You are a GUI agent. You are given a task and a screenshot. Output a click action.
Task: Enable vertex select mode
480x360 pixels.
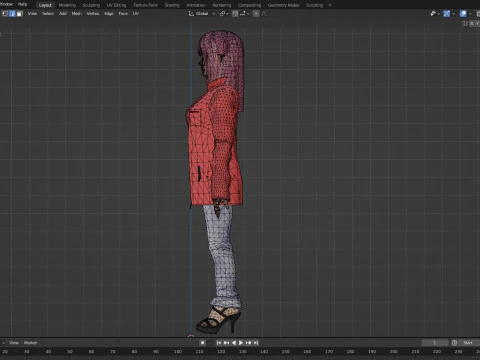click(x=5, y=14)
